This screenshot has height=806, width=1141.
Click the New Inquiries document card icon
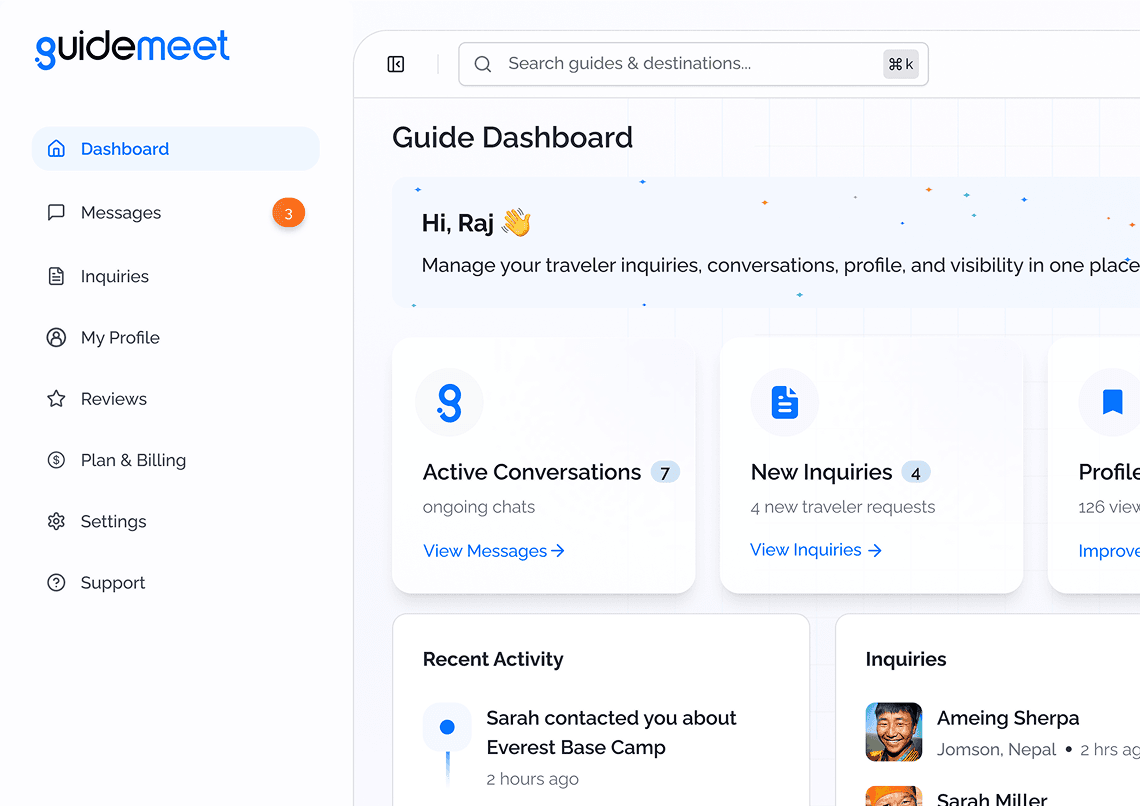point(784,402)
